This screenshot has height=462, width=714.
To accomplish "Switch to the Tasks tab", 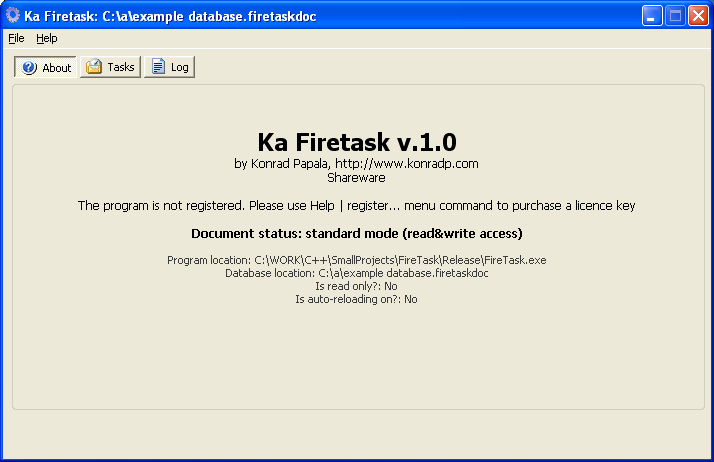I will click(110, 67).
